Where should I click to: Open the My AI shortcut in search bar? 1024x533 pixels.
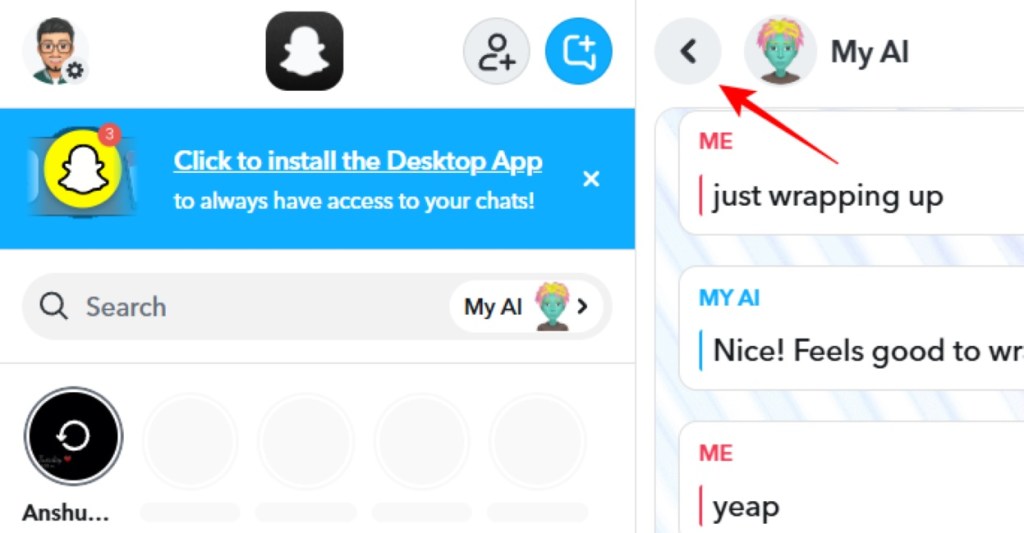[526, 306]
